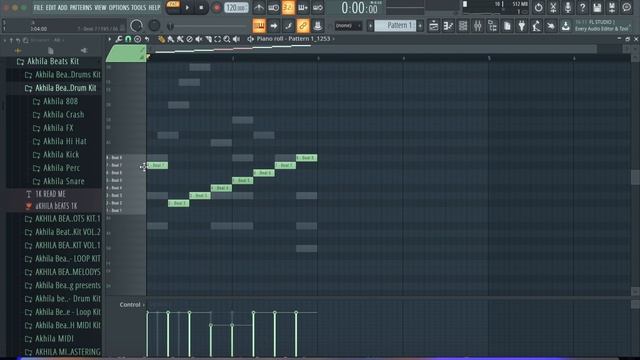Save project with the floppy disk icon

click(597, 7)
